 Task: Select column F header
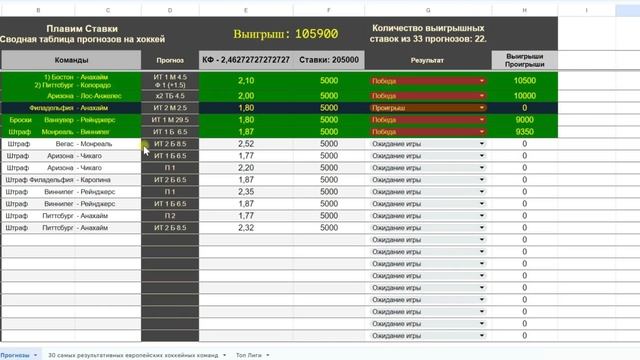[329, 10]
